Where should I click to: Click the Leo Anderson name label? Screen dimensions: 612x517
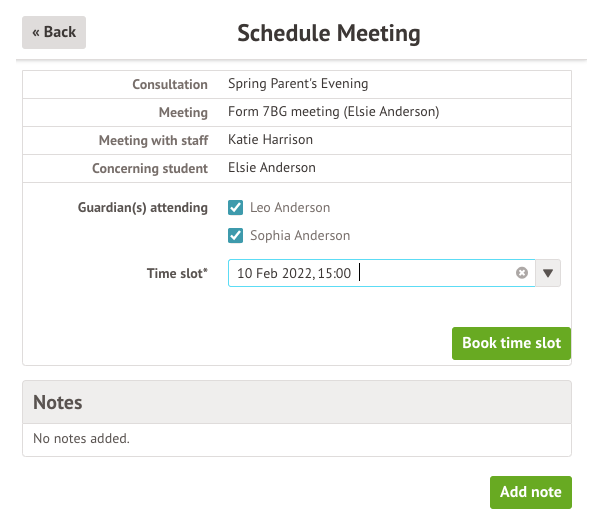pyautogui.click(x=290, y=208)
